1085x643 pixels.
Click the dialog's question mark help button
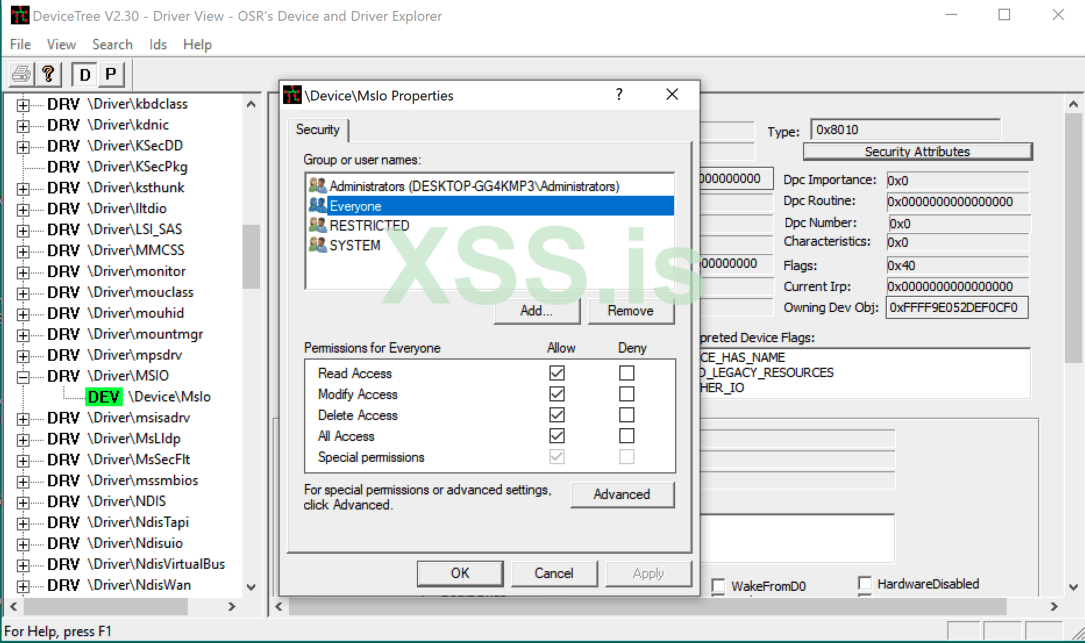coord(619,94)
